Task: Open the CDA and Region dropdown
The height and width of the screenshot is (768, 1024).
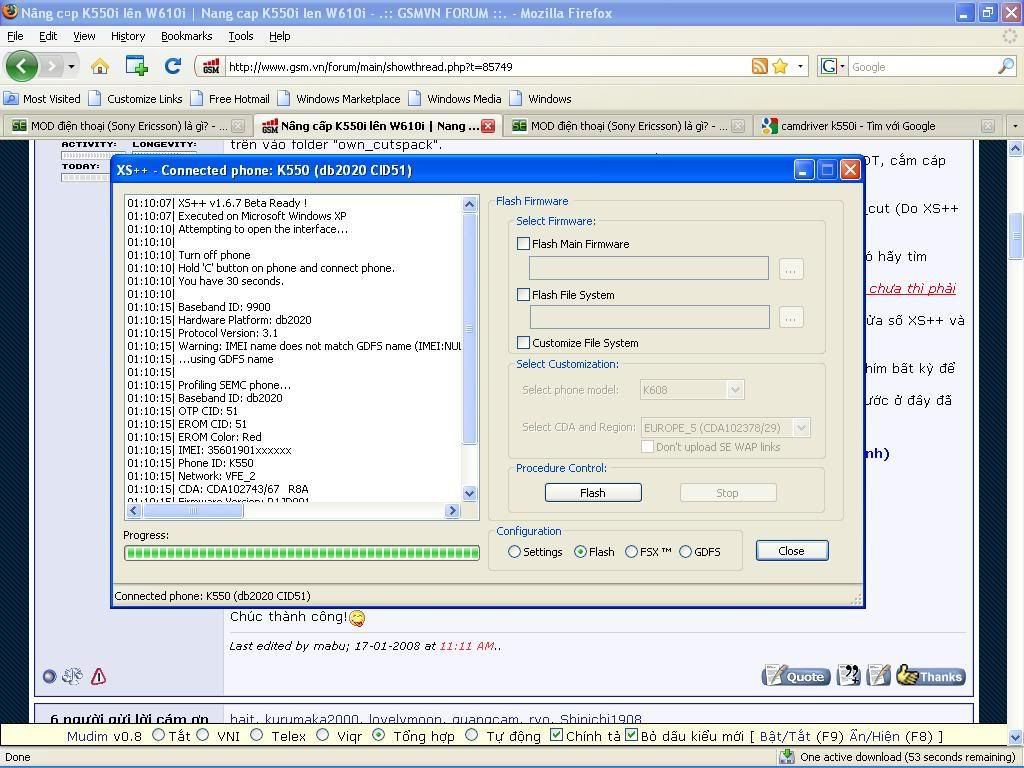Action: tap(801, 427)
